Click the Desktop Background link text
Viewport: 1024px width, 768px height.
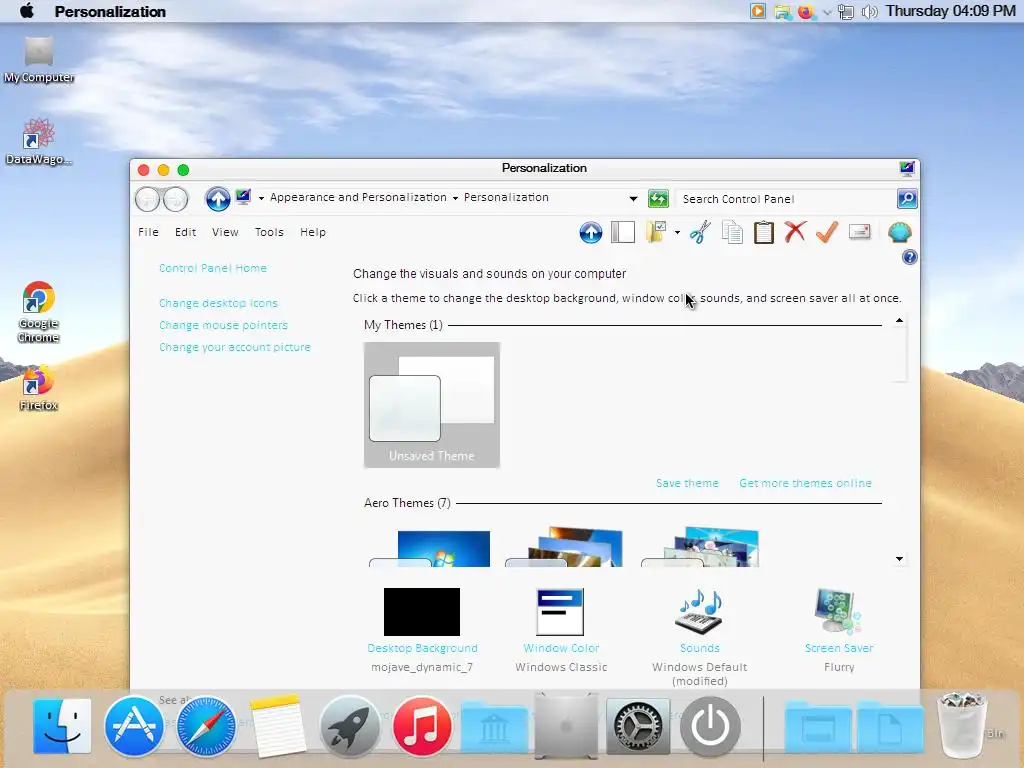[423, 648]
